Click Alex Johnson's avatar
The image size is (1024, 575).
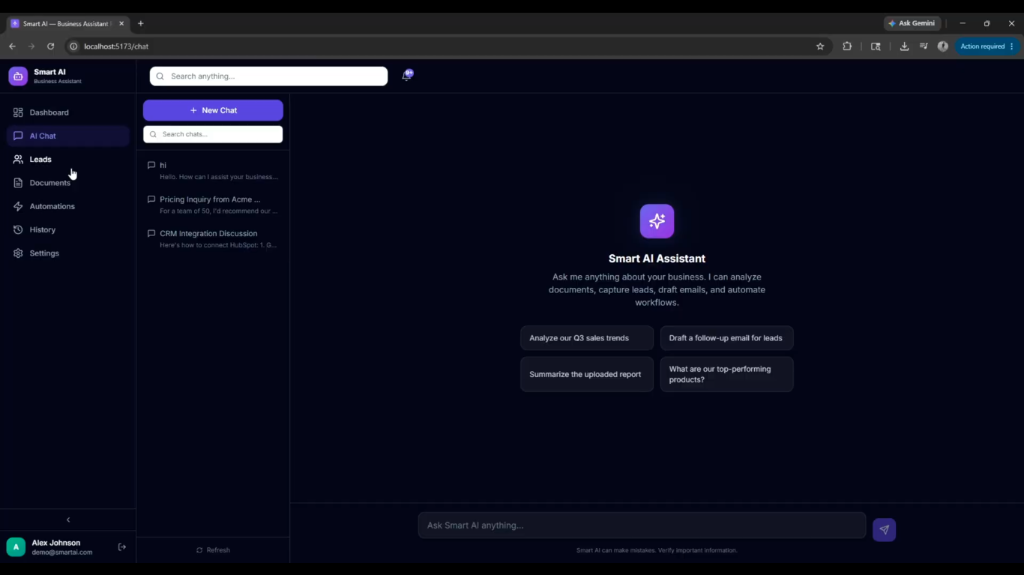16,547
